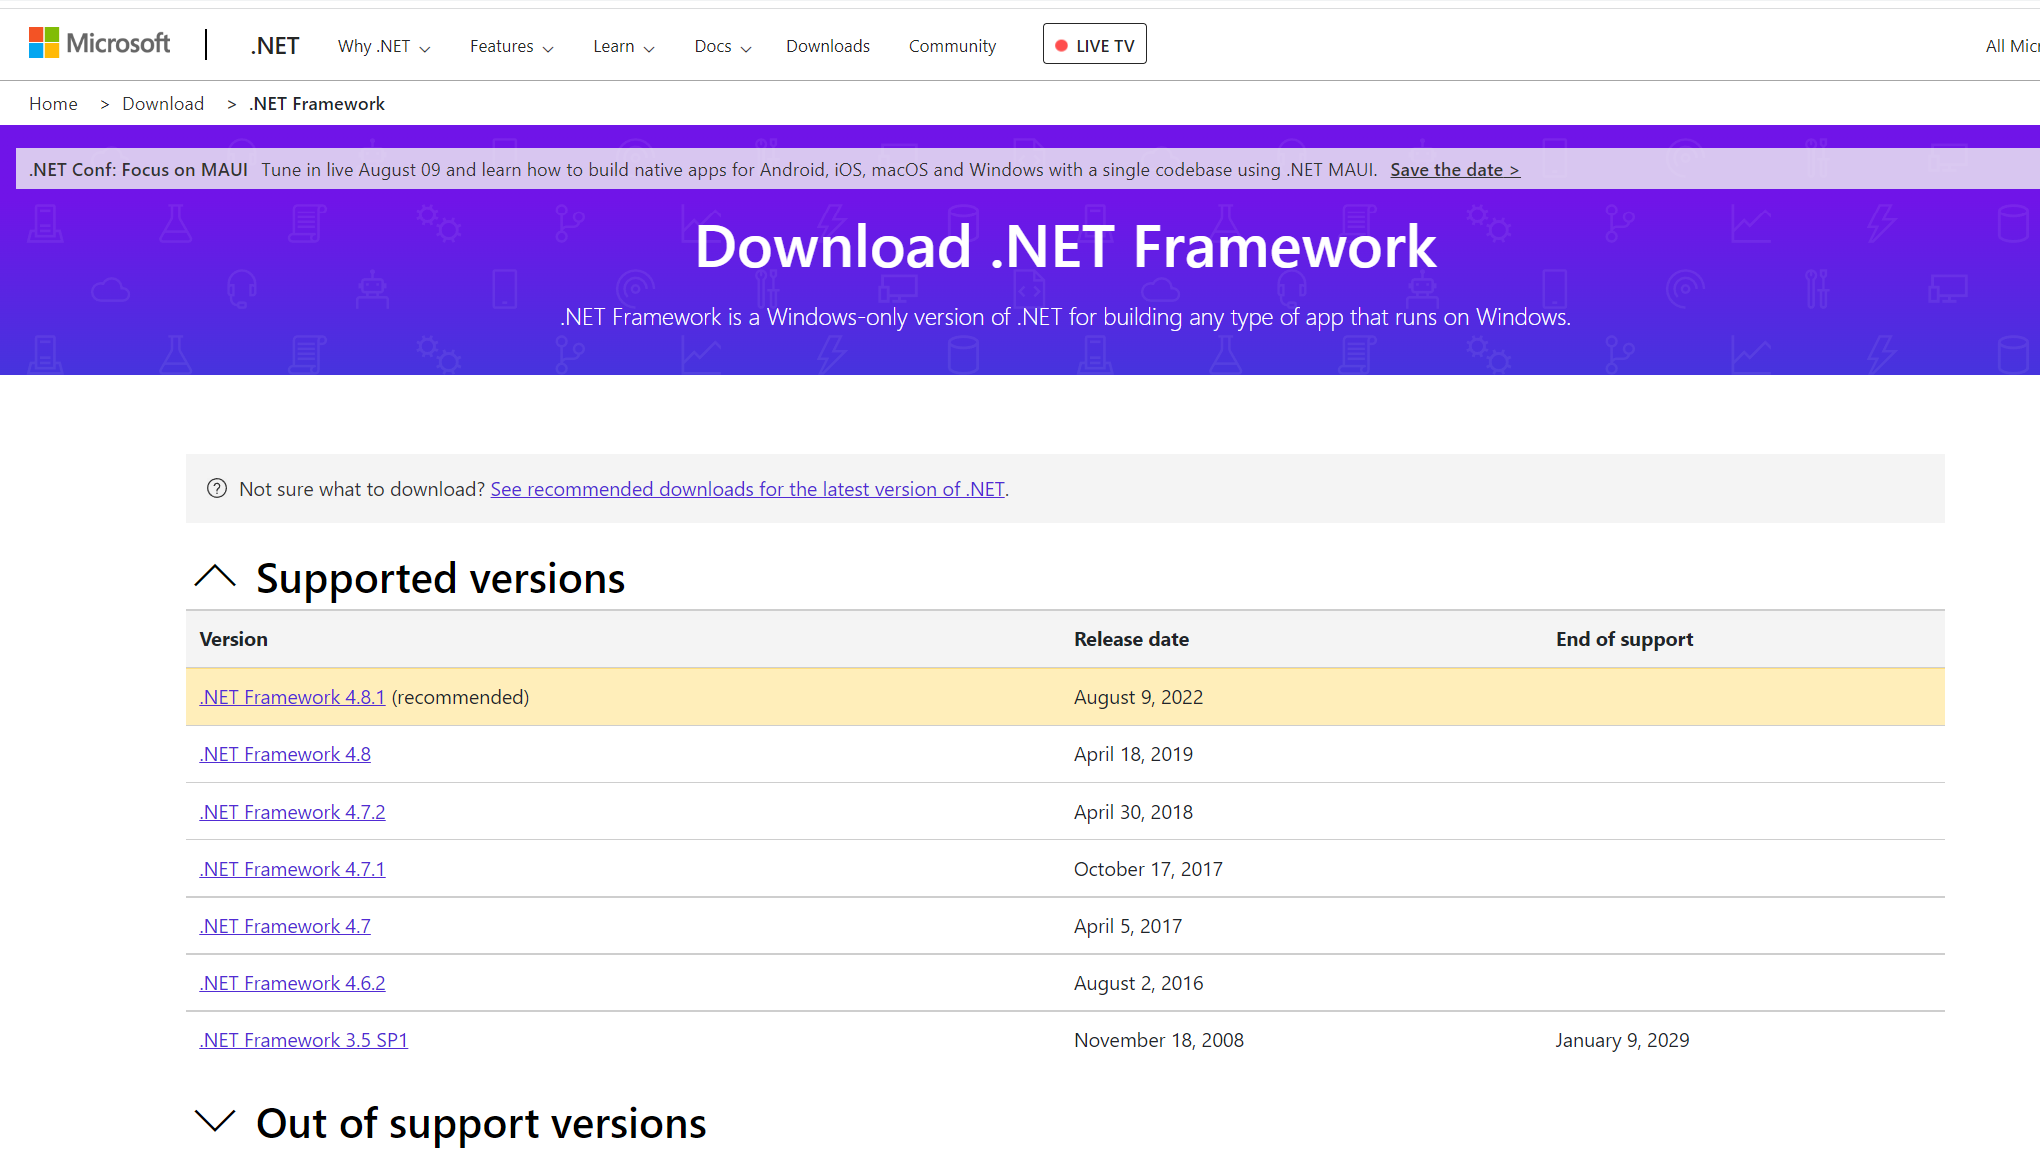This screenshot has width=2040, height=1166.
Task: Open recommended downloads for latest .NET link
Action: [x=747, y=489]
